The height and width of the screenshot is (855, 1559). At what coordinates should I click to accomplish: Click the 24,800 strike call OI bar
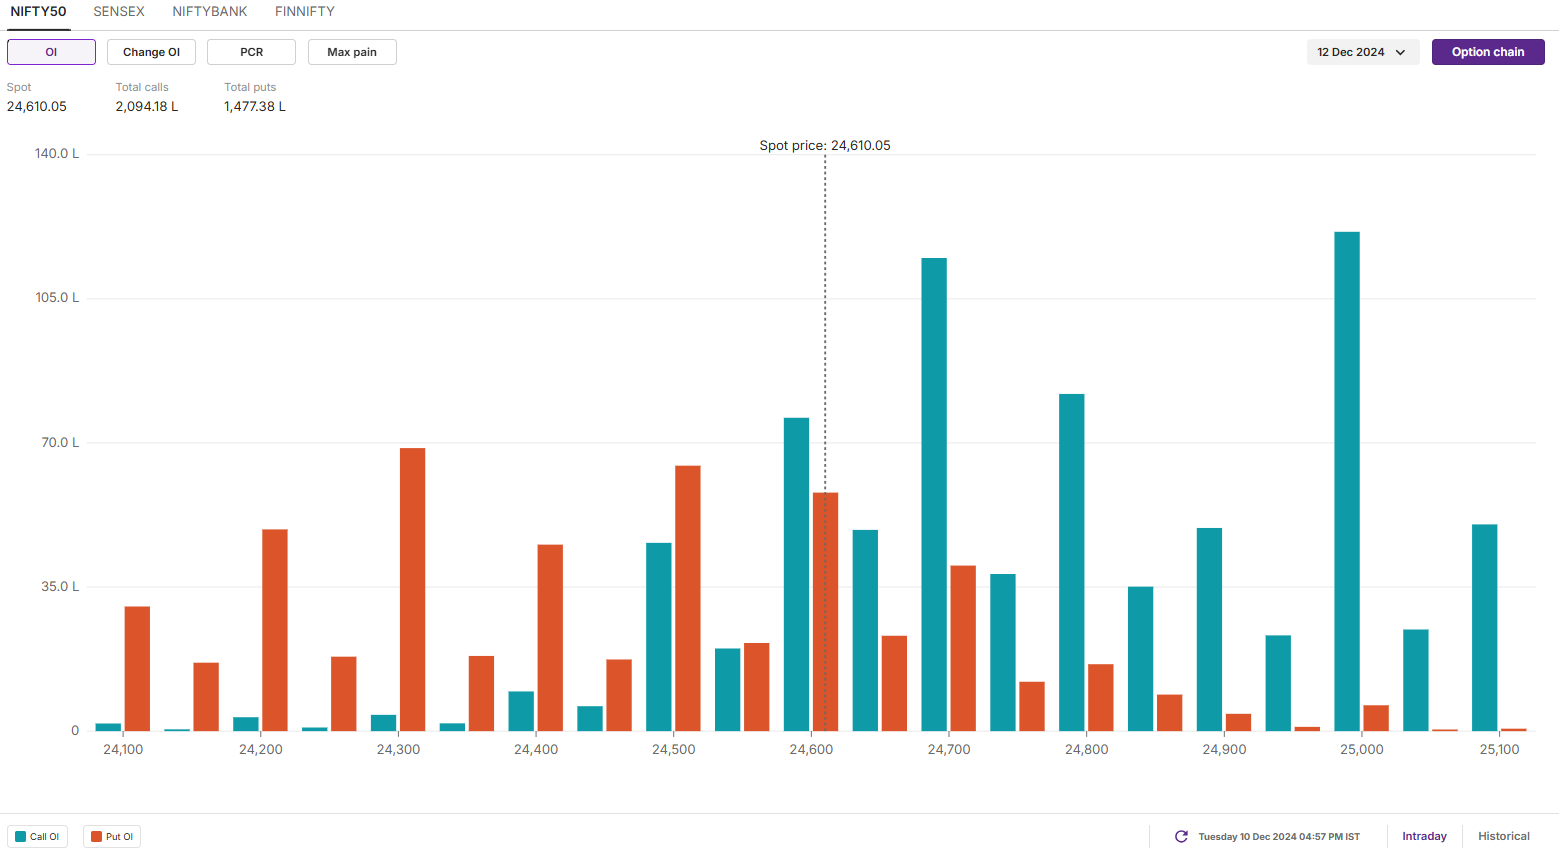coord(1072,562)
